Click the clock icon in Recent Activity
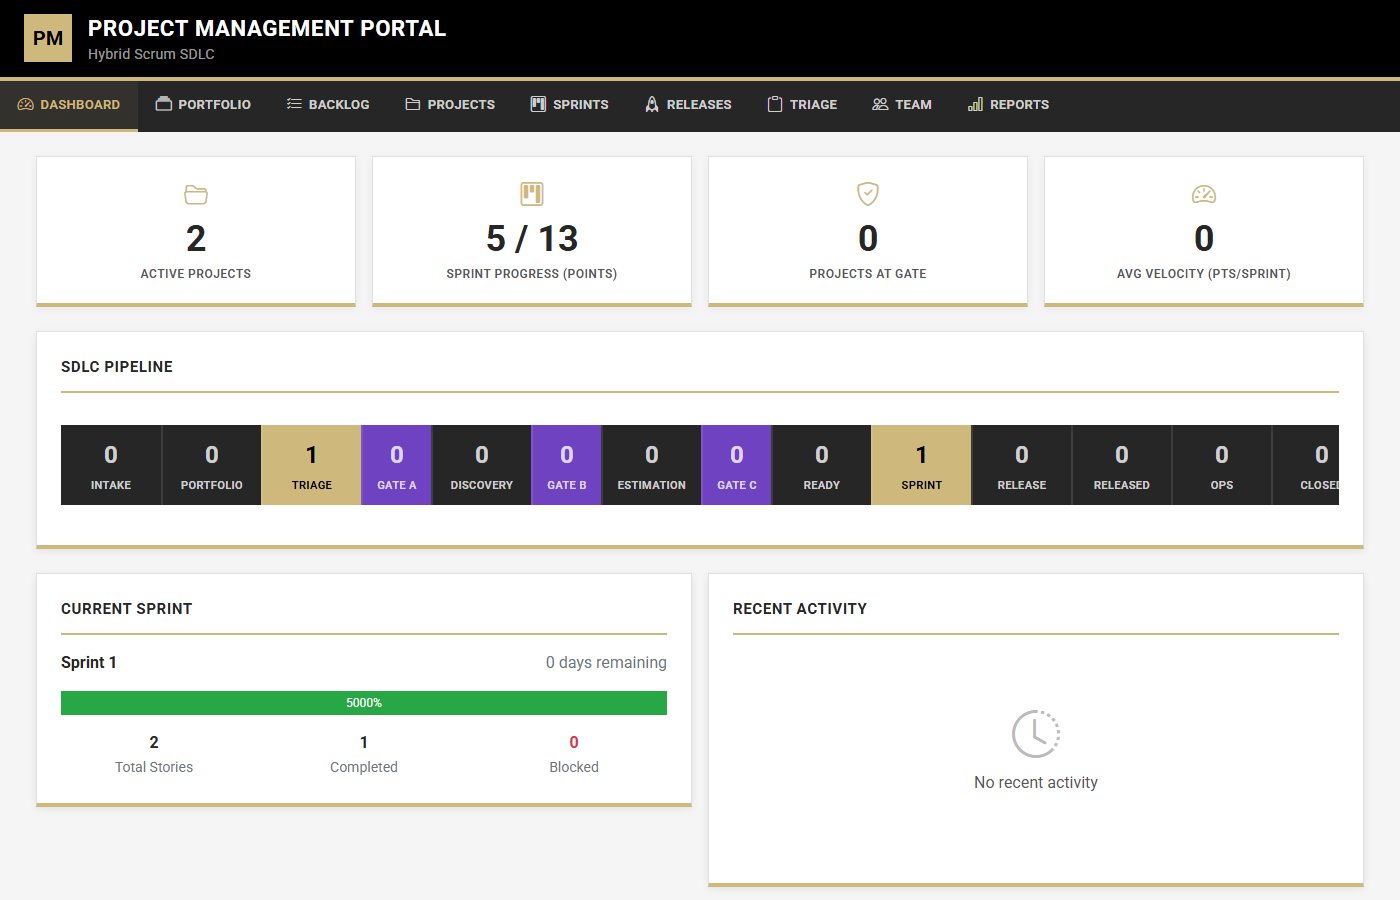Image resolution: width=1400 pixels, height=900 pixels. tap(1036, 734)
